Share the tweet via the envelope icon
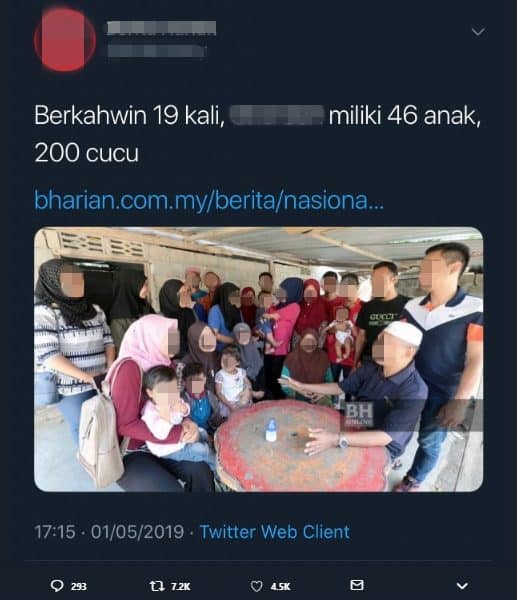 pyautogui.click(x=357, y=585)
